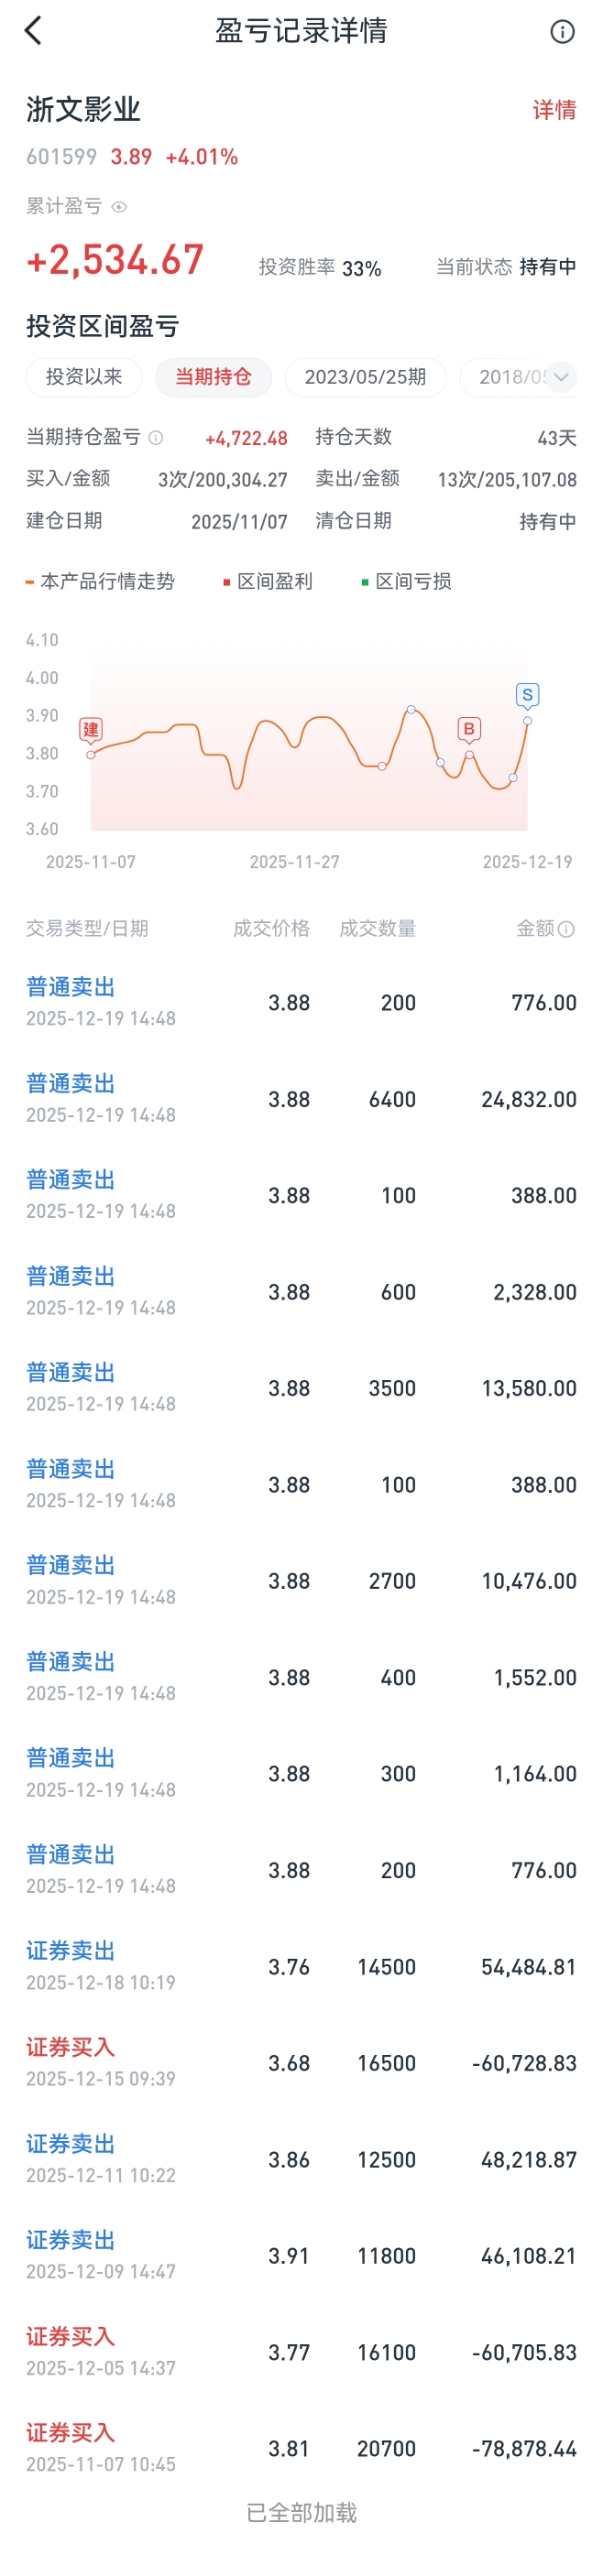
Task: Open the 6400-share 普通卖出 record
Action: [x=301, y=1099]
